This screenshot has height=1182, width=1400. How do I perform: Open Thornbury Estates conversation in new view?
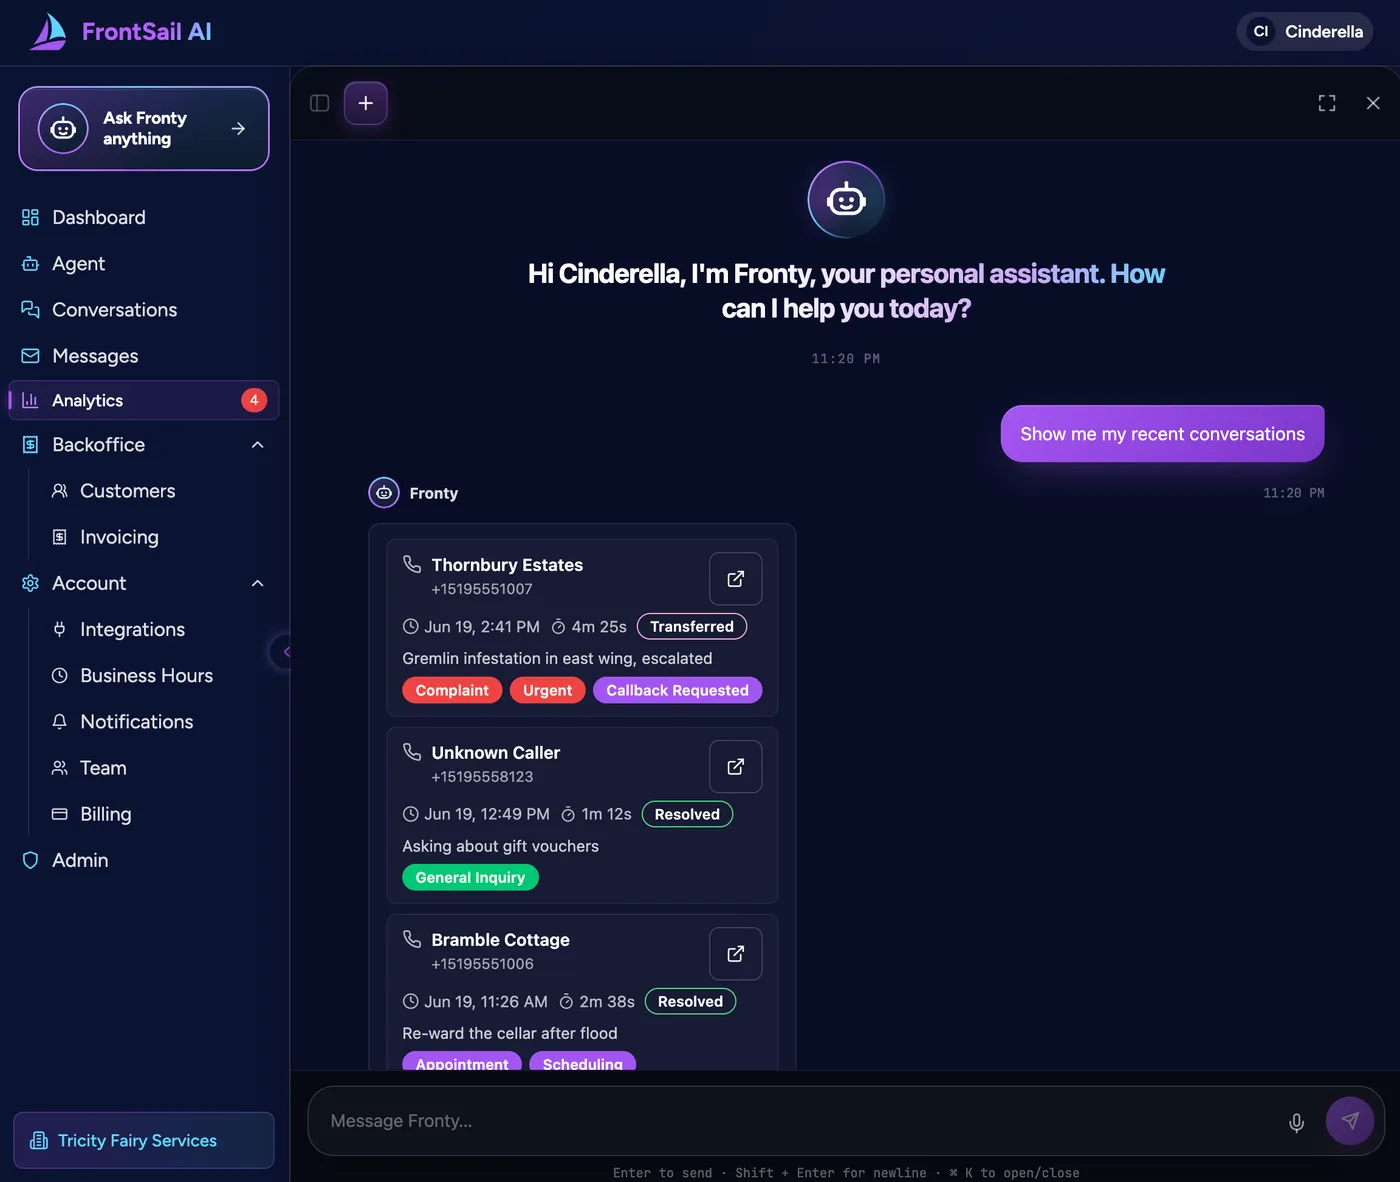(x=736, y=579)
